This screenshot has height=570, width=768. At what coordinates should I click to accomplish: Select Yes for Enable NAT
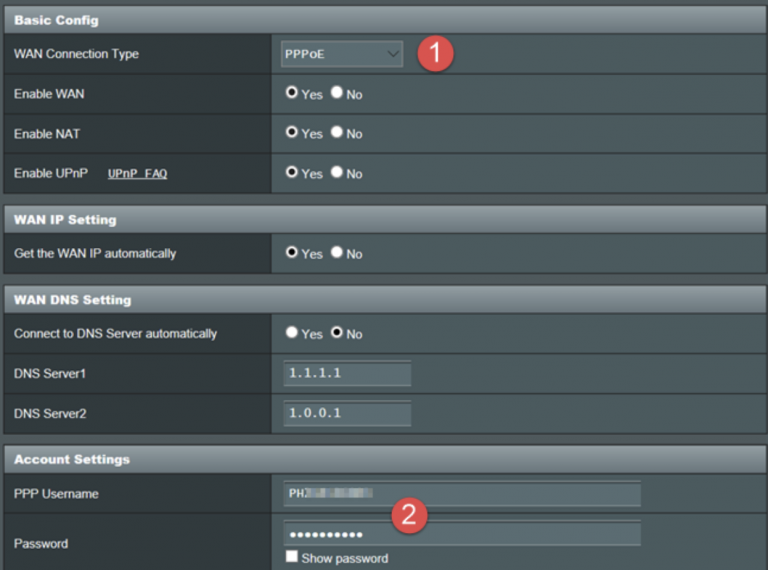pos(291,132)
